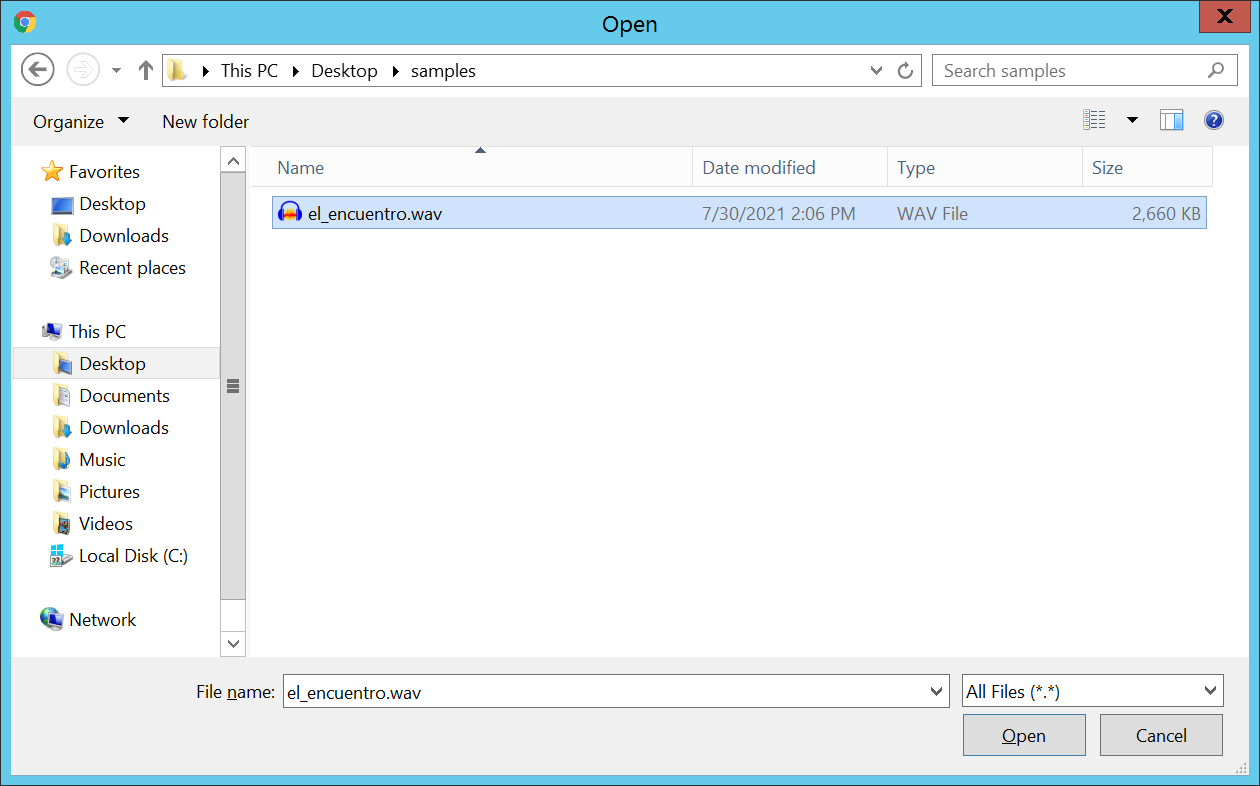Open the change view options dropdown
The height and width of the screenshot is (786, 1260).
click(x=1132, y=120)
